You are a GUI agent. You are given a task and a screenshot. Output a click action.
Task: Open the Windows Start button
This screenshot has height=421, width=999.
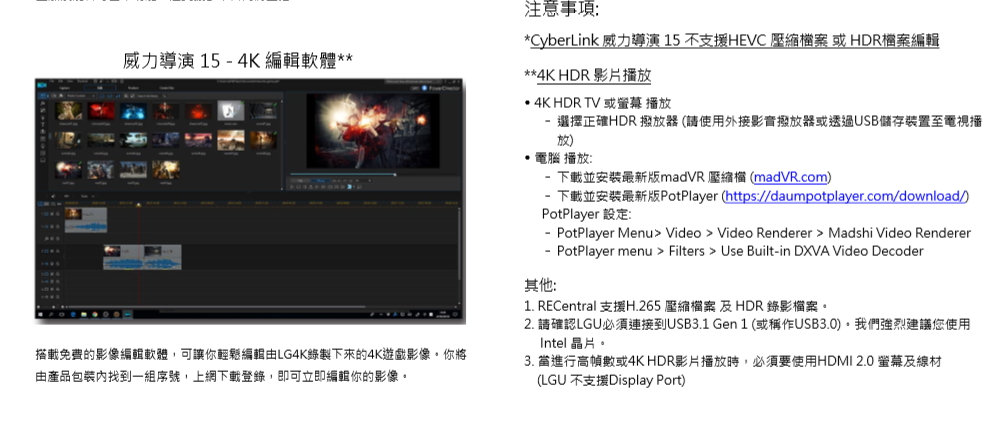pyautogui.click(x=40, y=315)
